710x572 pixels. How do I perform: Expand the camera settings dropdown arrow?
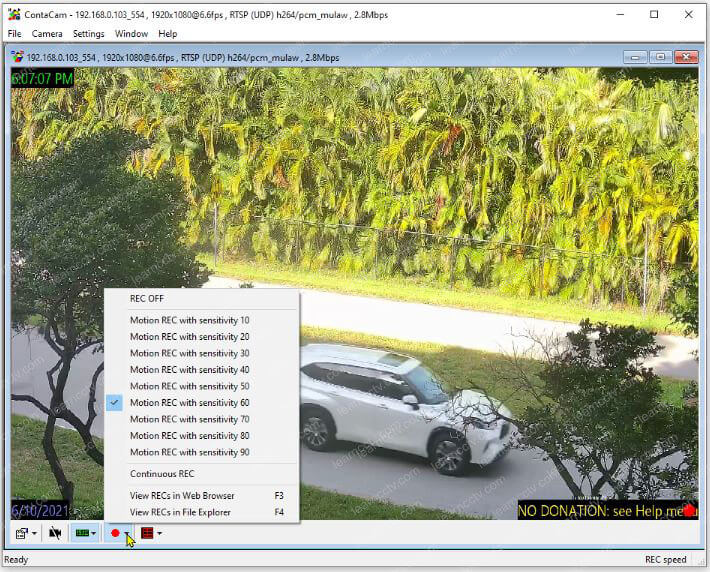(x=34, y=534)
